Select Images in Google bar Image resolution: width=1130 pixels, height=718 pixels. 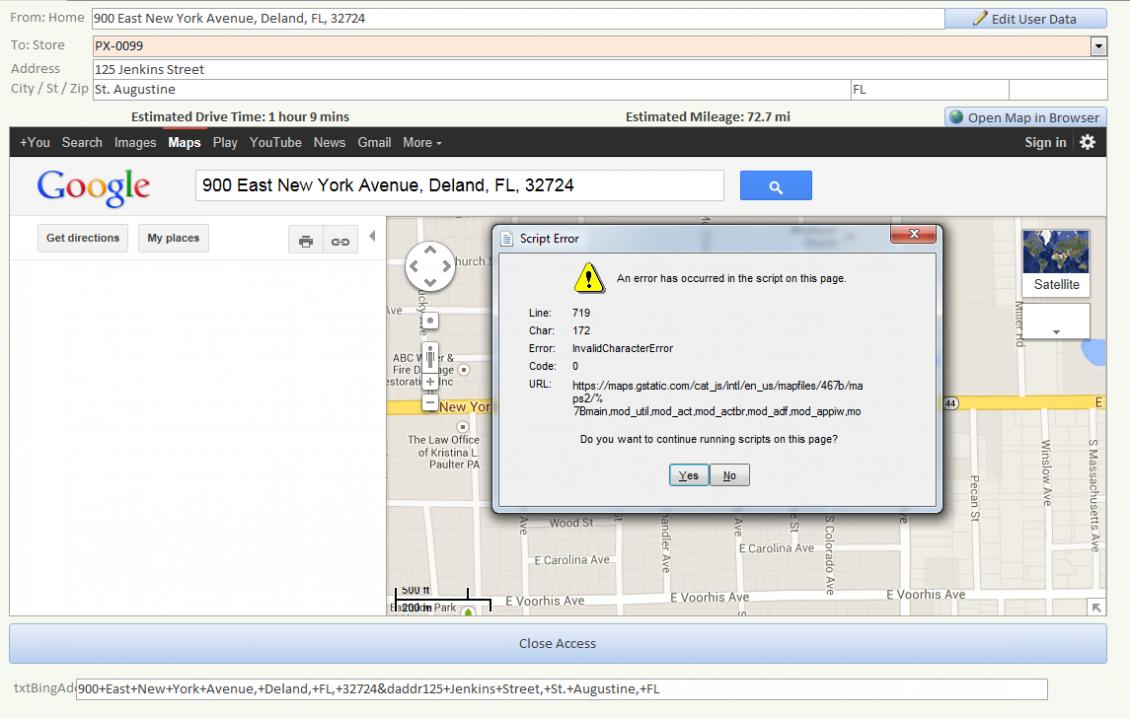(x=135, y=142)
